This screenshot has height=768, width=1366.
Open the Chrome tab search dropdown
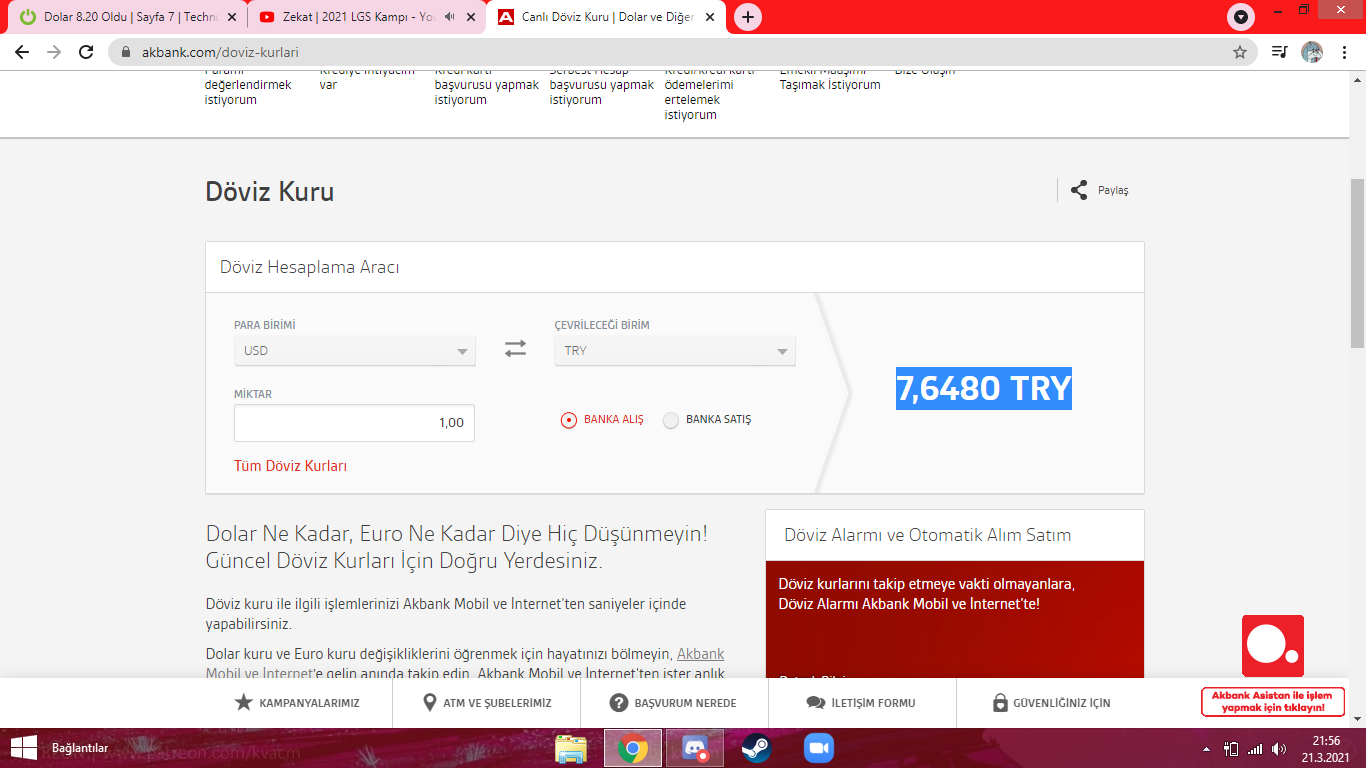tap(1241, 17)
